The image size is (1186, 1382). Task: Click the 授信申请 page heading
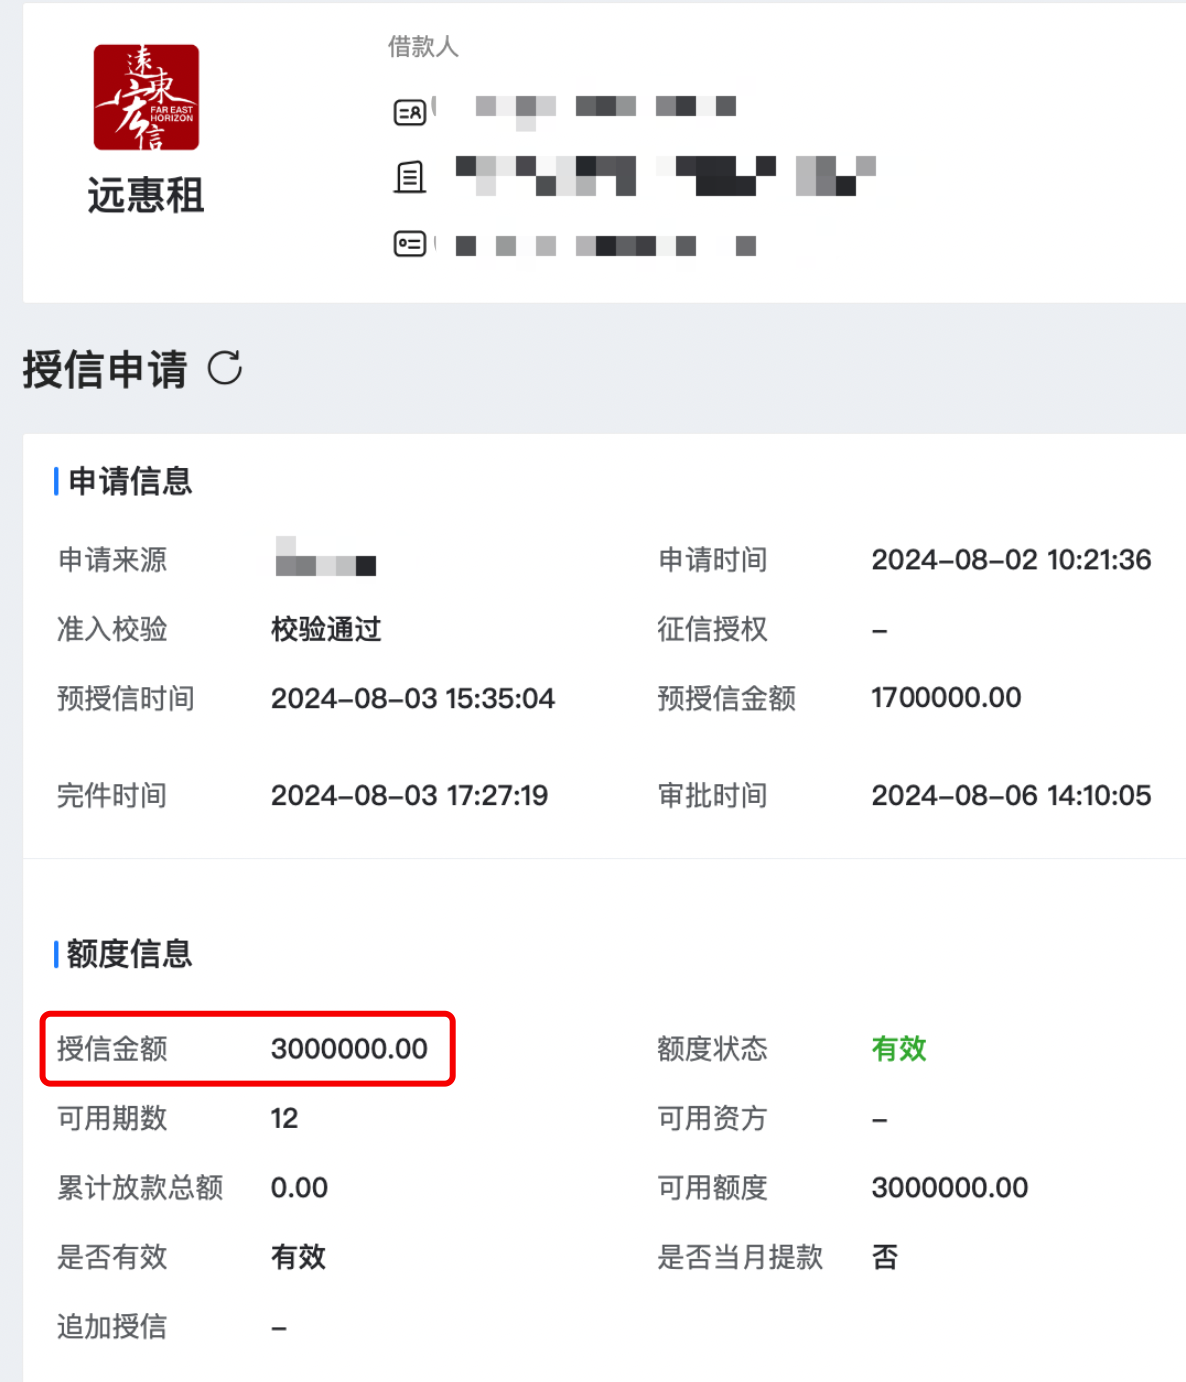click(x=105, y=369)
